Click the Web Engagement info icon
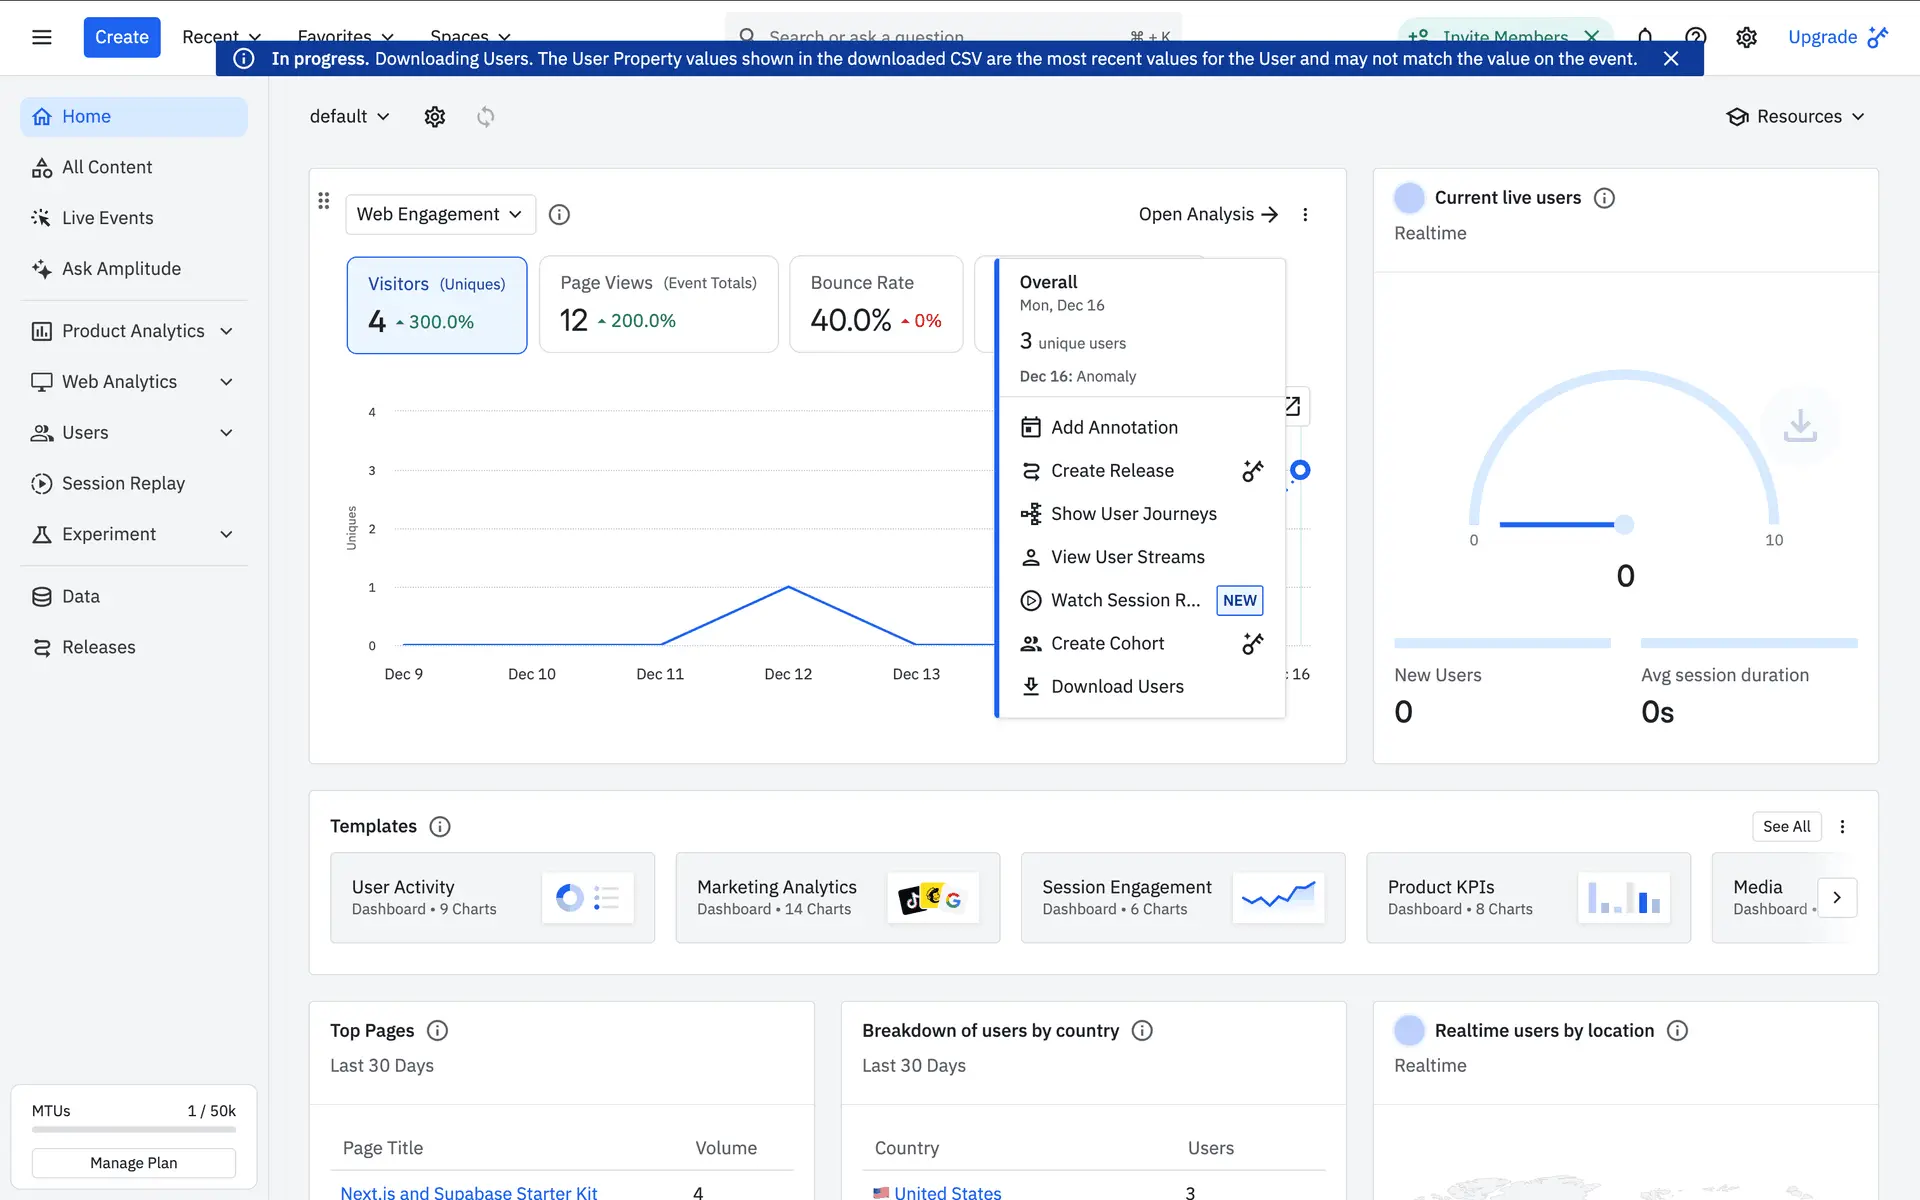This screenshot has height=1200, width=1920. pos(559,214)
